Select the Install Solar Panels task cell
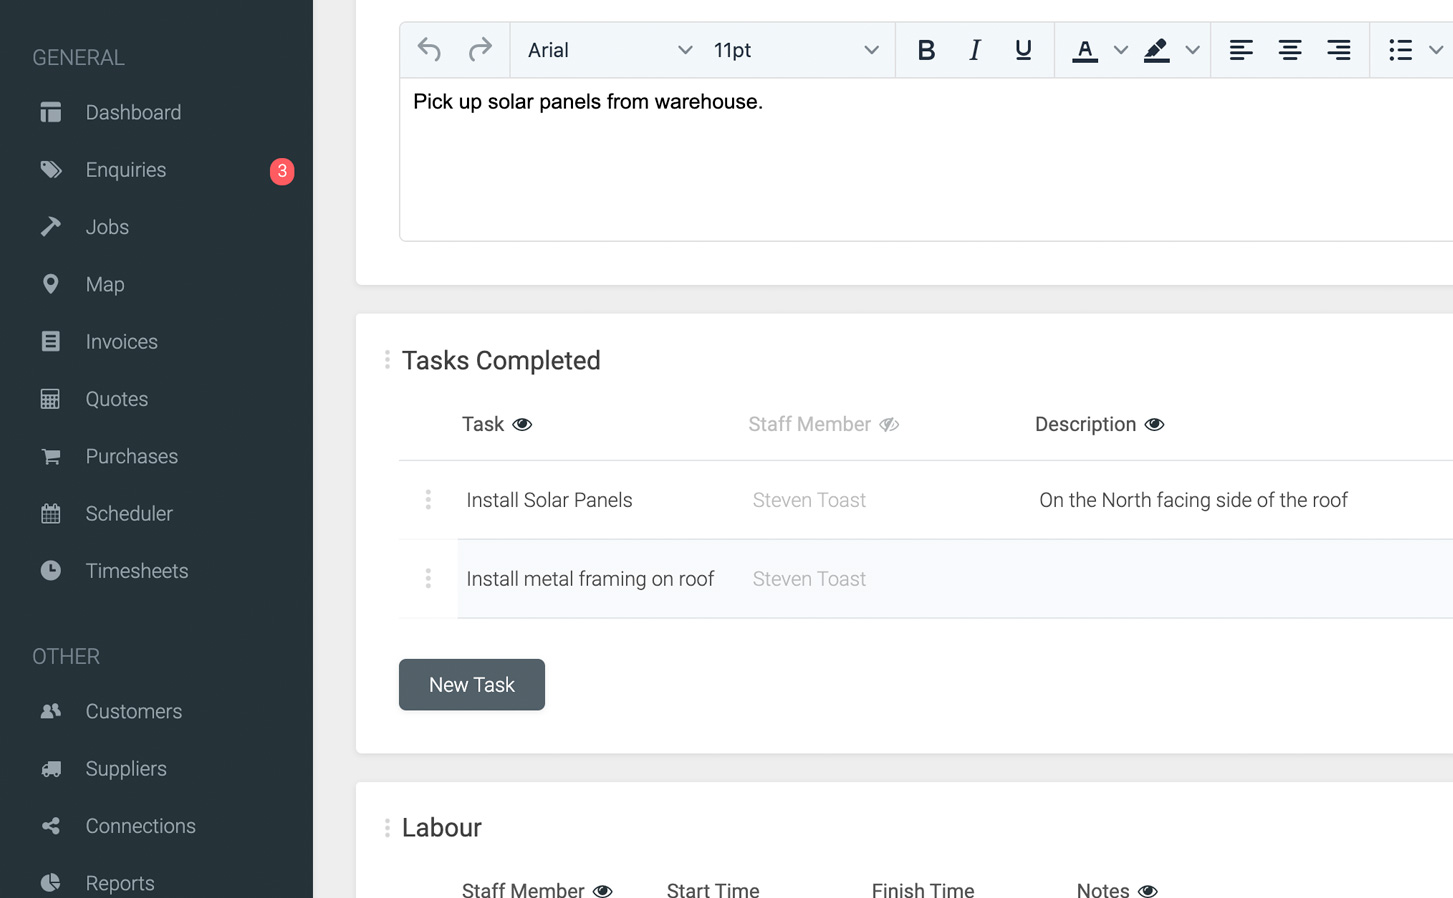Viewport: 1453px width, 898px height. (549, 500)
